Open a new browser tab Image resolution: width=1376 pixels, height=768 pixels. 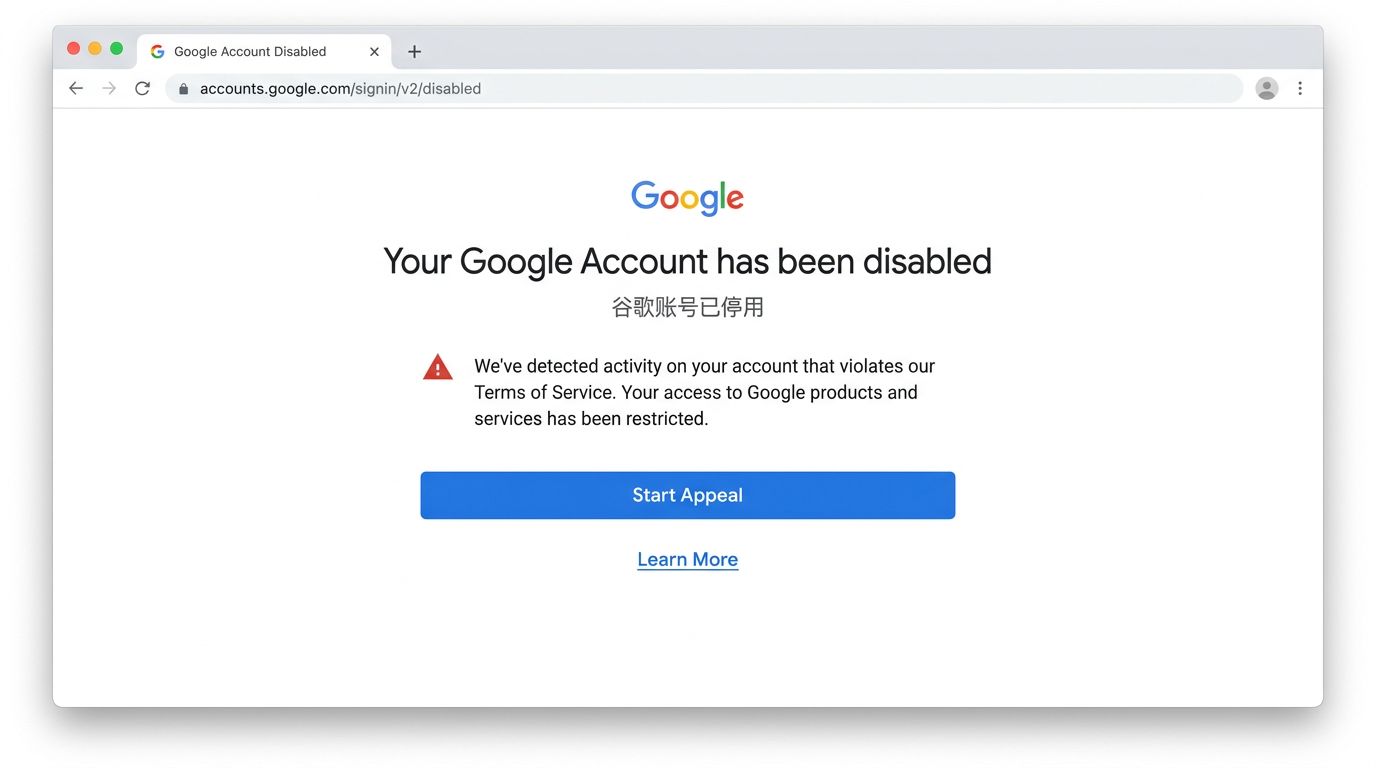414,51
